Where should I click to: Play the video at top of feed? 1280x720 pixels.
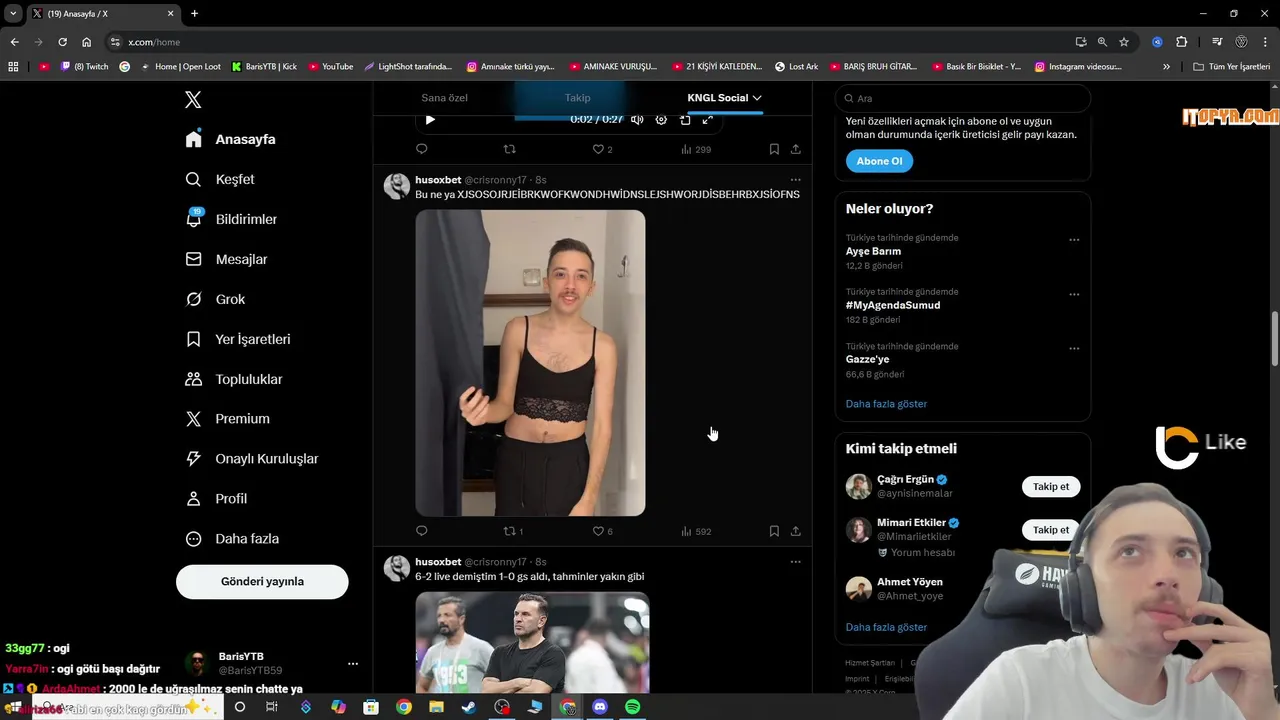[430, 120]
